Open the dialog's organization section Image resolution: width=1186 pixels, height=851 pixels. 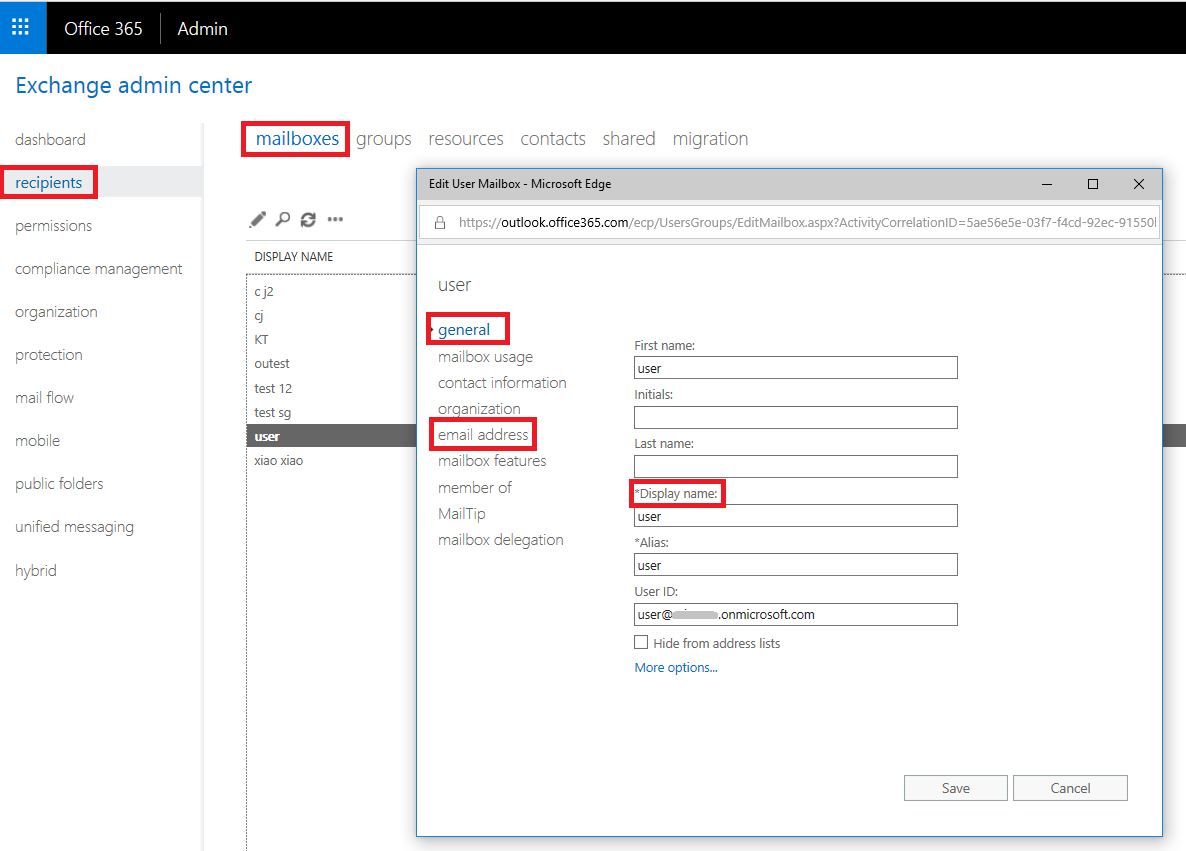point(479,409)
